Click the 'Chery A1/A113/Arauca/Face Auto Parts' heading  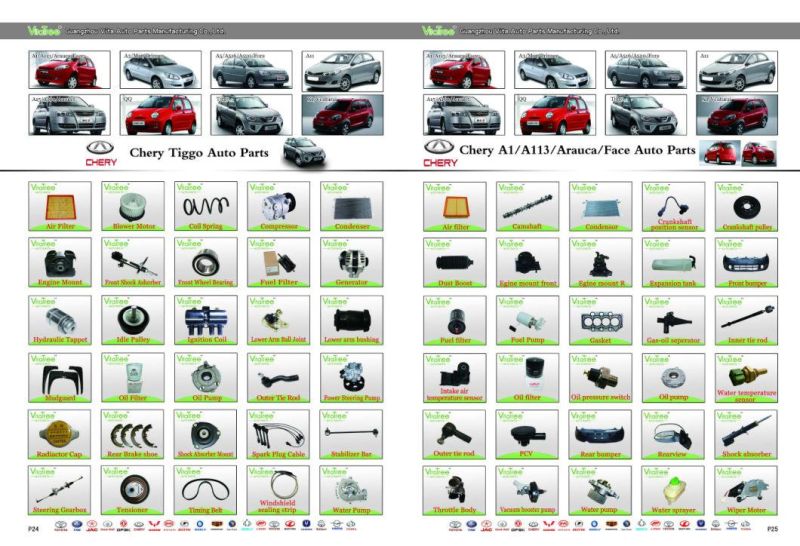(x=577, y=150)
